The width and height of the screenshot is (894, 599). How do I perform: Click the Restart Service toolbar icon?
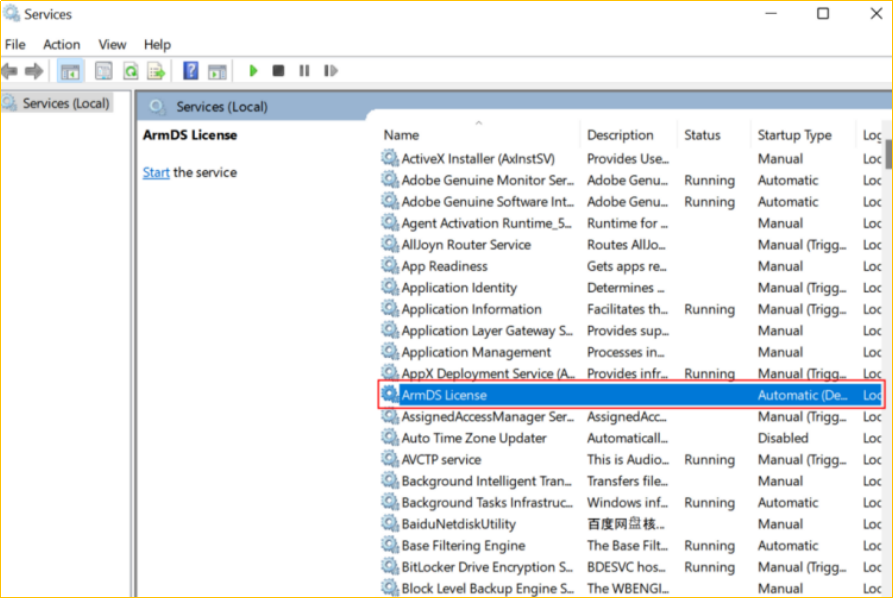(330, 71)
